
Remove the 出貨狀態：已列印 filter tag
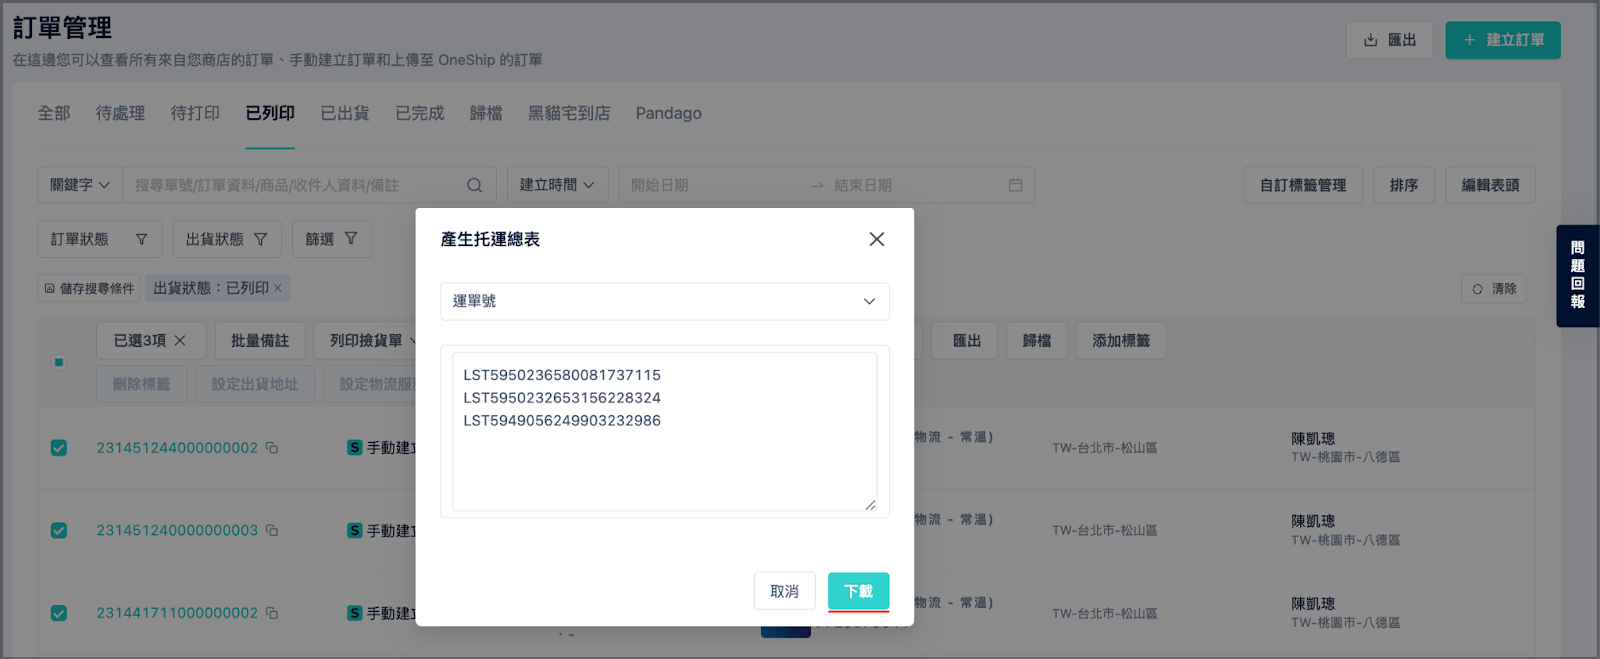[x=278, y=288]
